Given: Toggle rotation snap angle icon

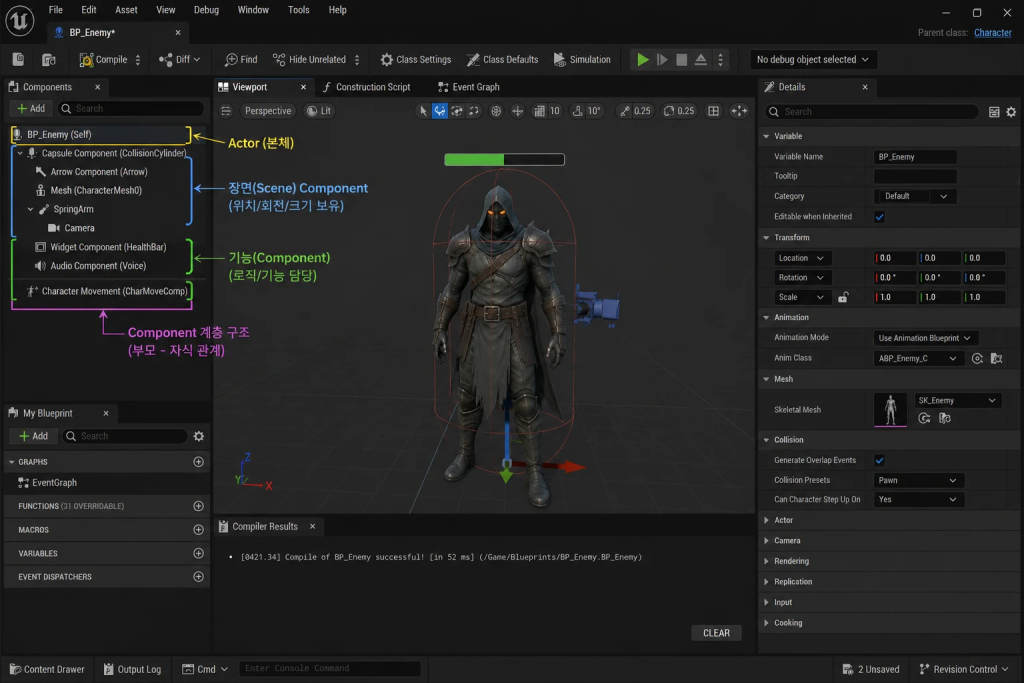Looking at the screenshot, I should (x=577, y=111).
